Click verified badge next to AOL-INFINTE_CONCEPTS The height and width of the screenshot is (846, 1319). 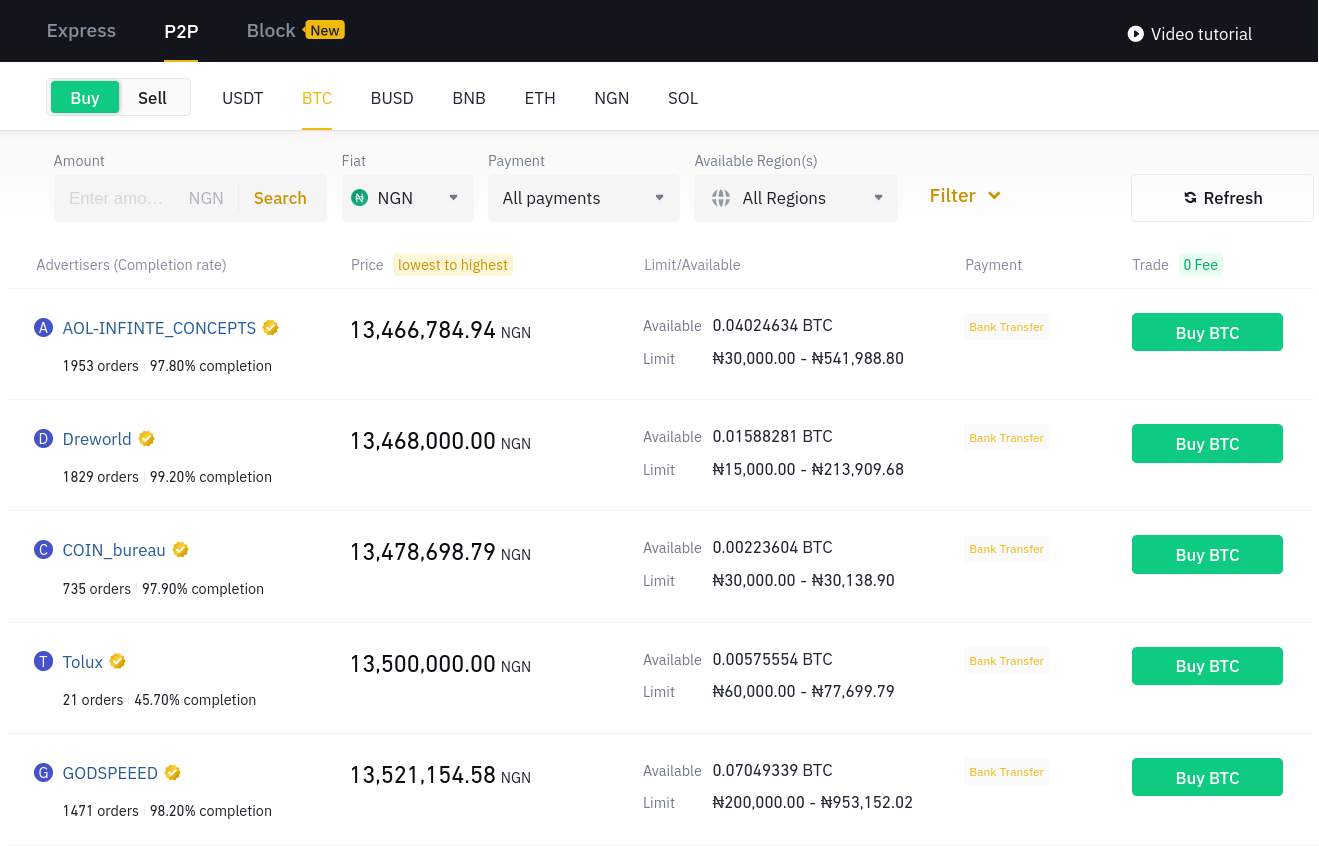(x=270, y=328)
